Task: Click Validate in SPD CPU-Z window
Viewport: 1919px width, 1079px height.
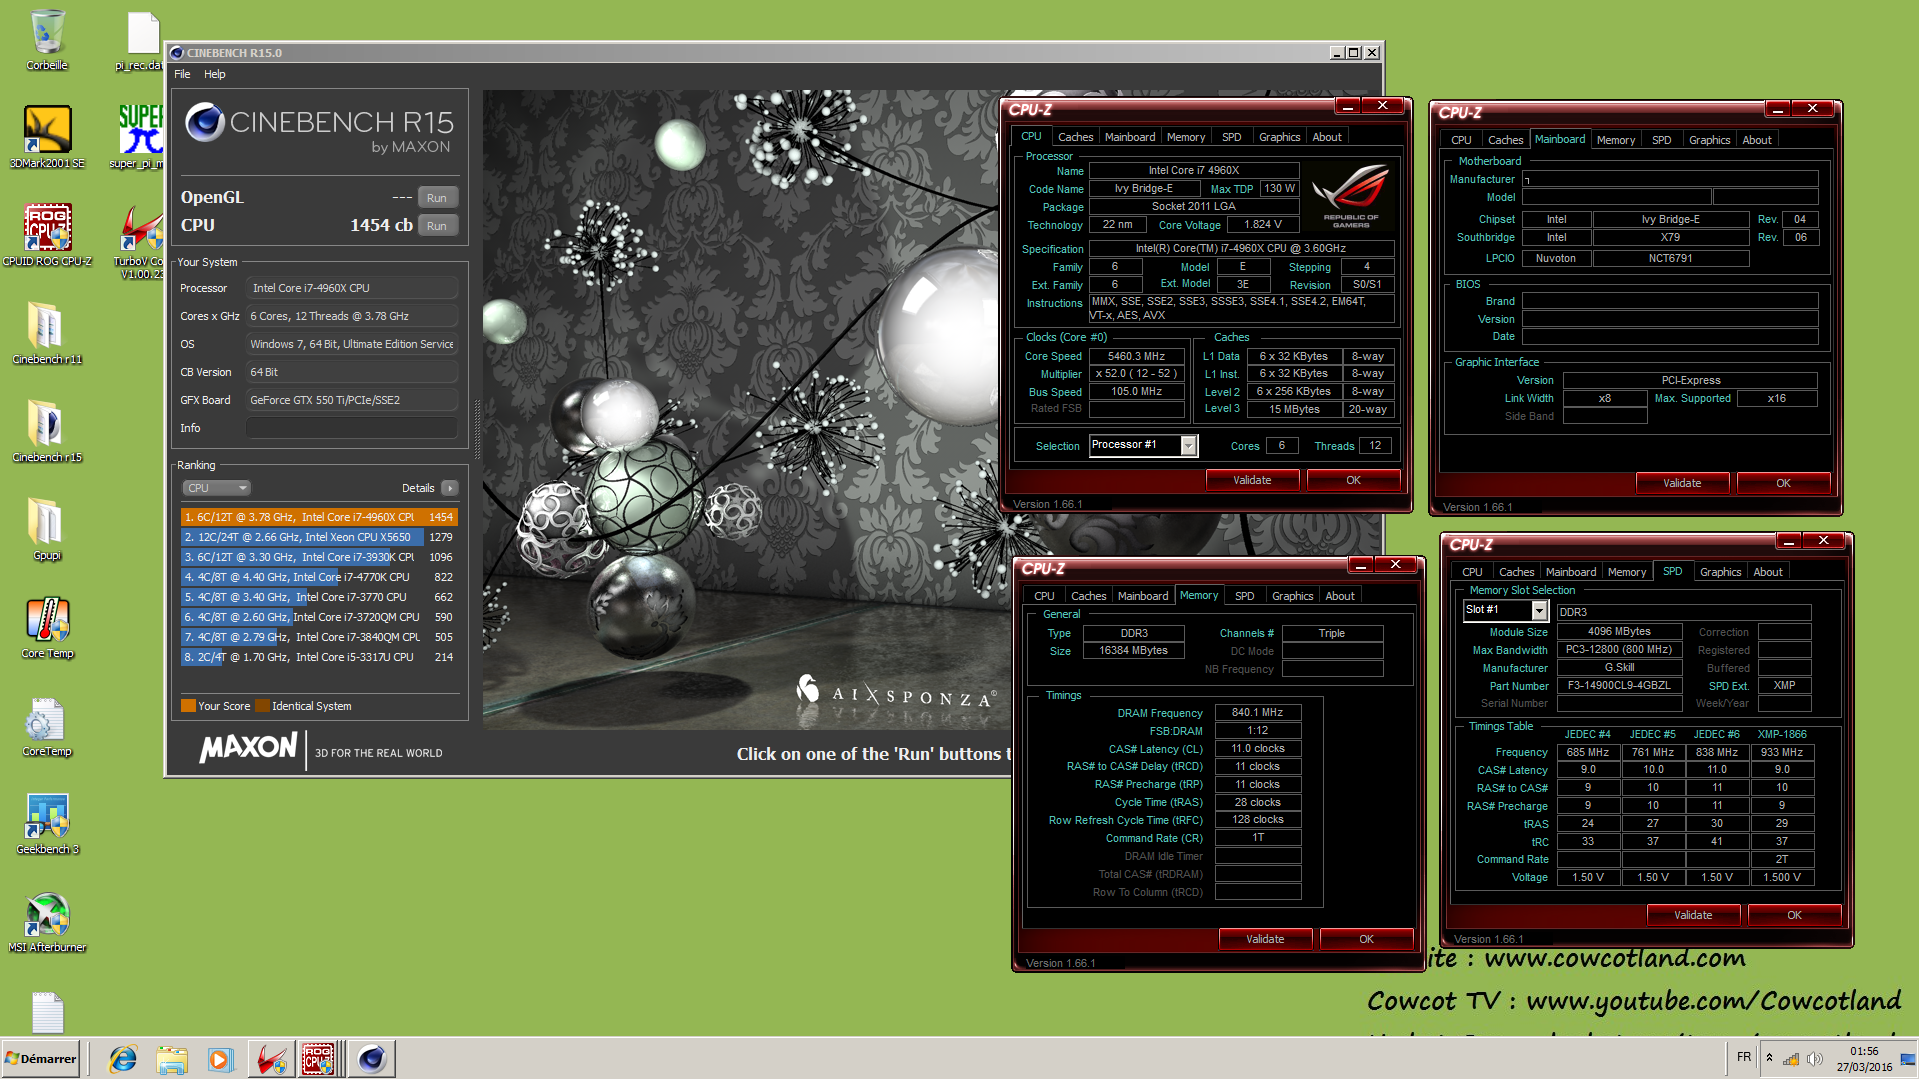Action: tap(1693, 915)
